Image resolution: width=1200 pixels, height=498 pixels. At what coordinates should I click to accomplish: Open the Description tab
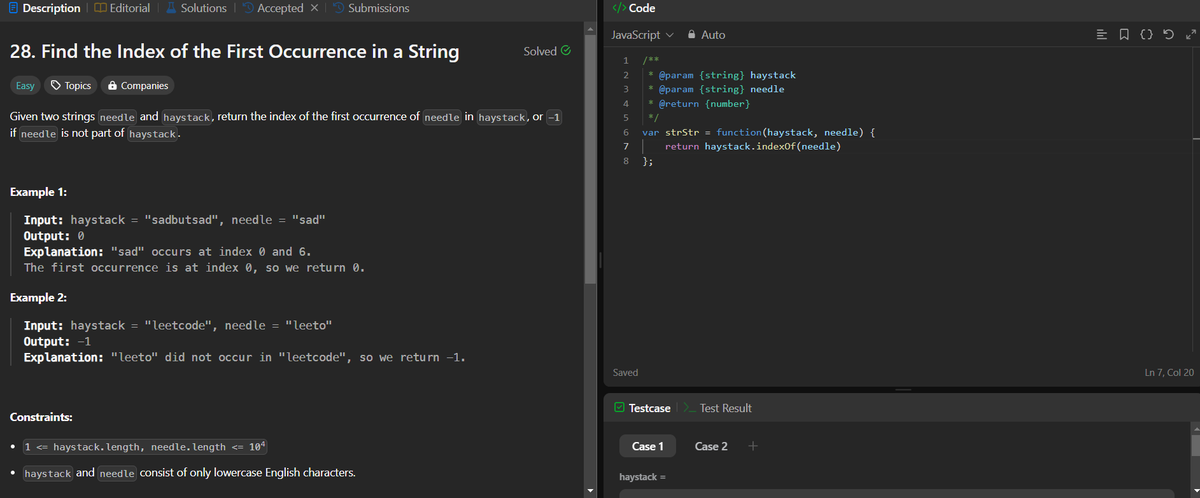[43, 8]
